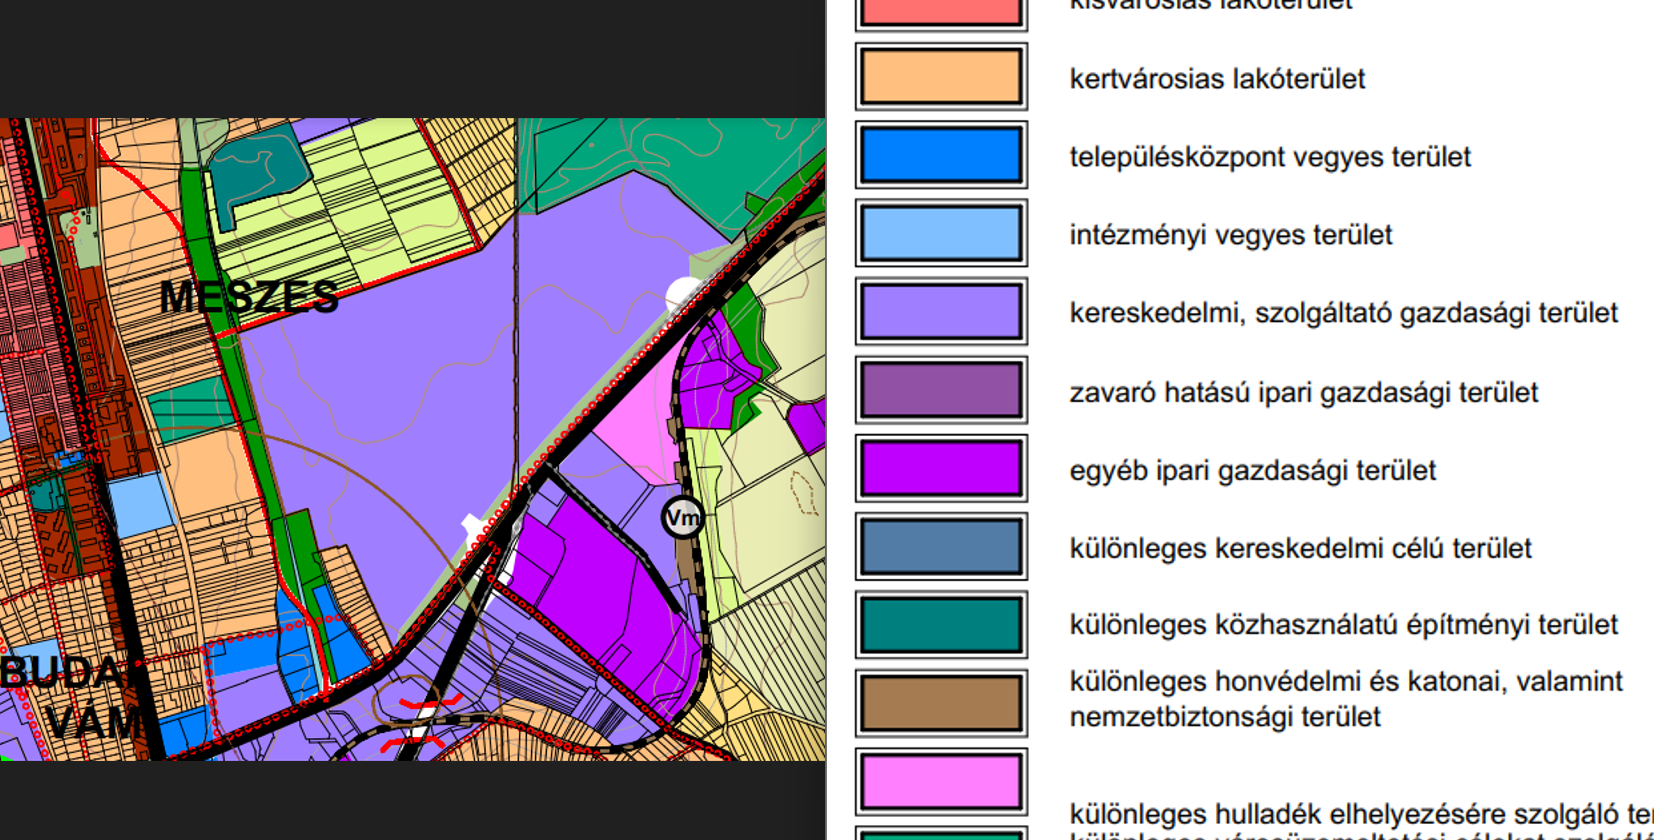Image resolution: width=1654 pixels, height=840 pixels.
Task: Choose the különleges kereskedelmi célú terület swatch
Action: pyautogui.click(x=941, y=546)
